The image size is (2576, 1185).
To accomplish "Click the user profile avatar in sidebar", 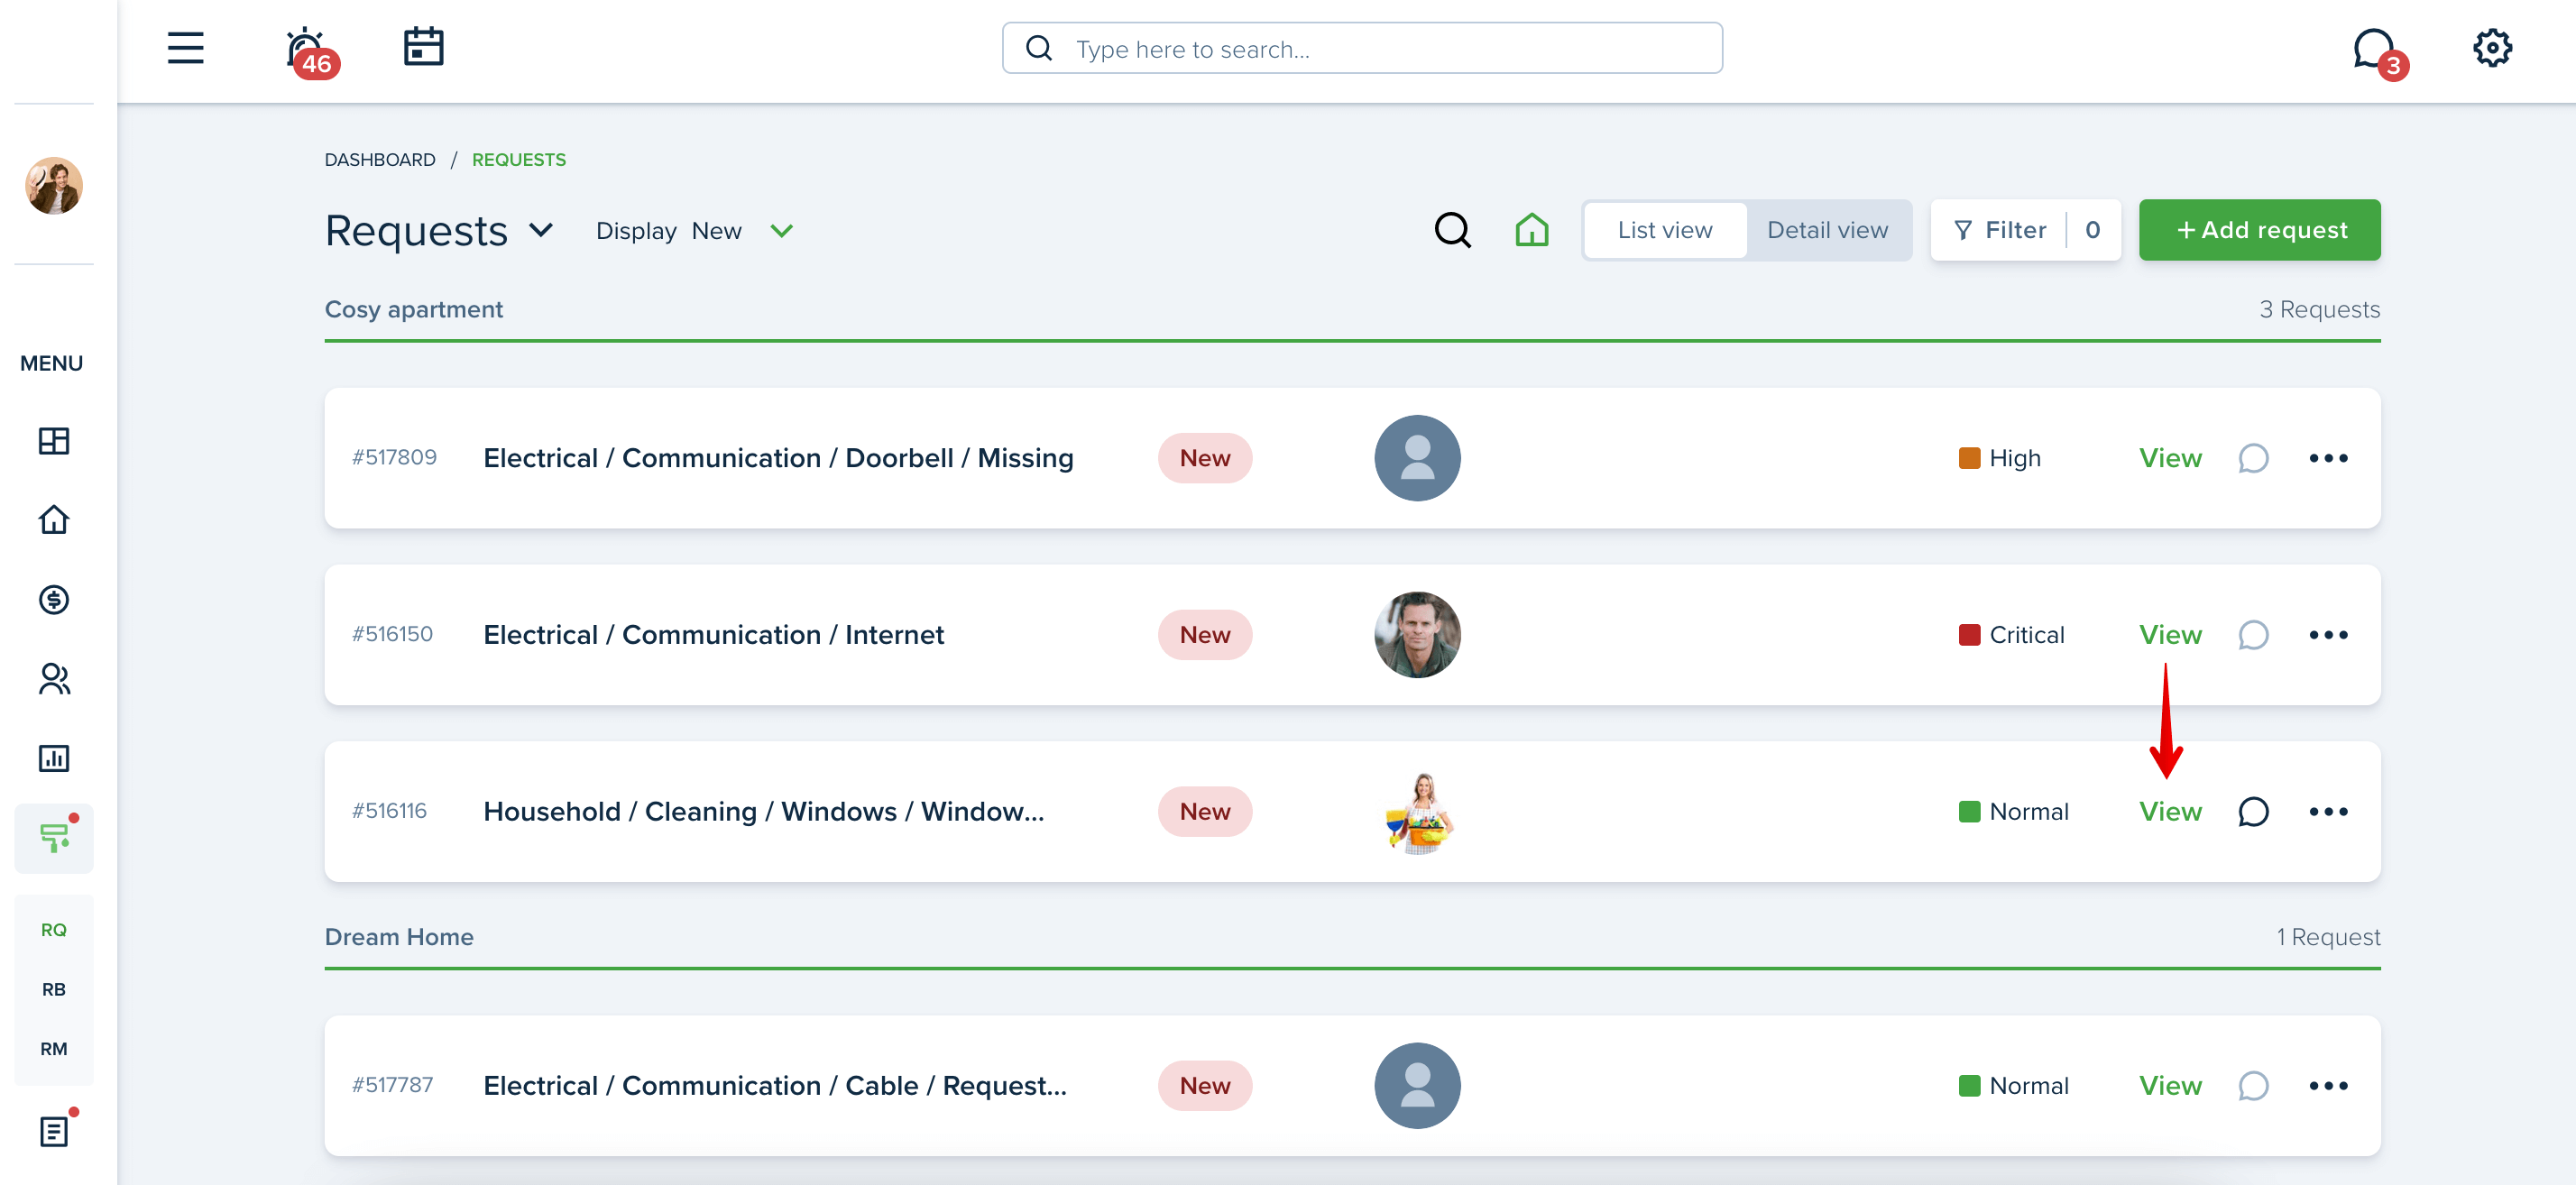I will pos(54,185).
